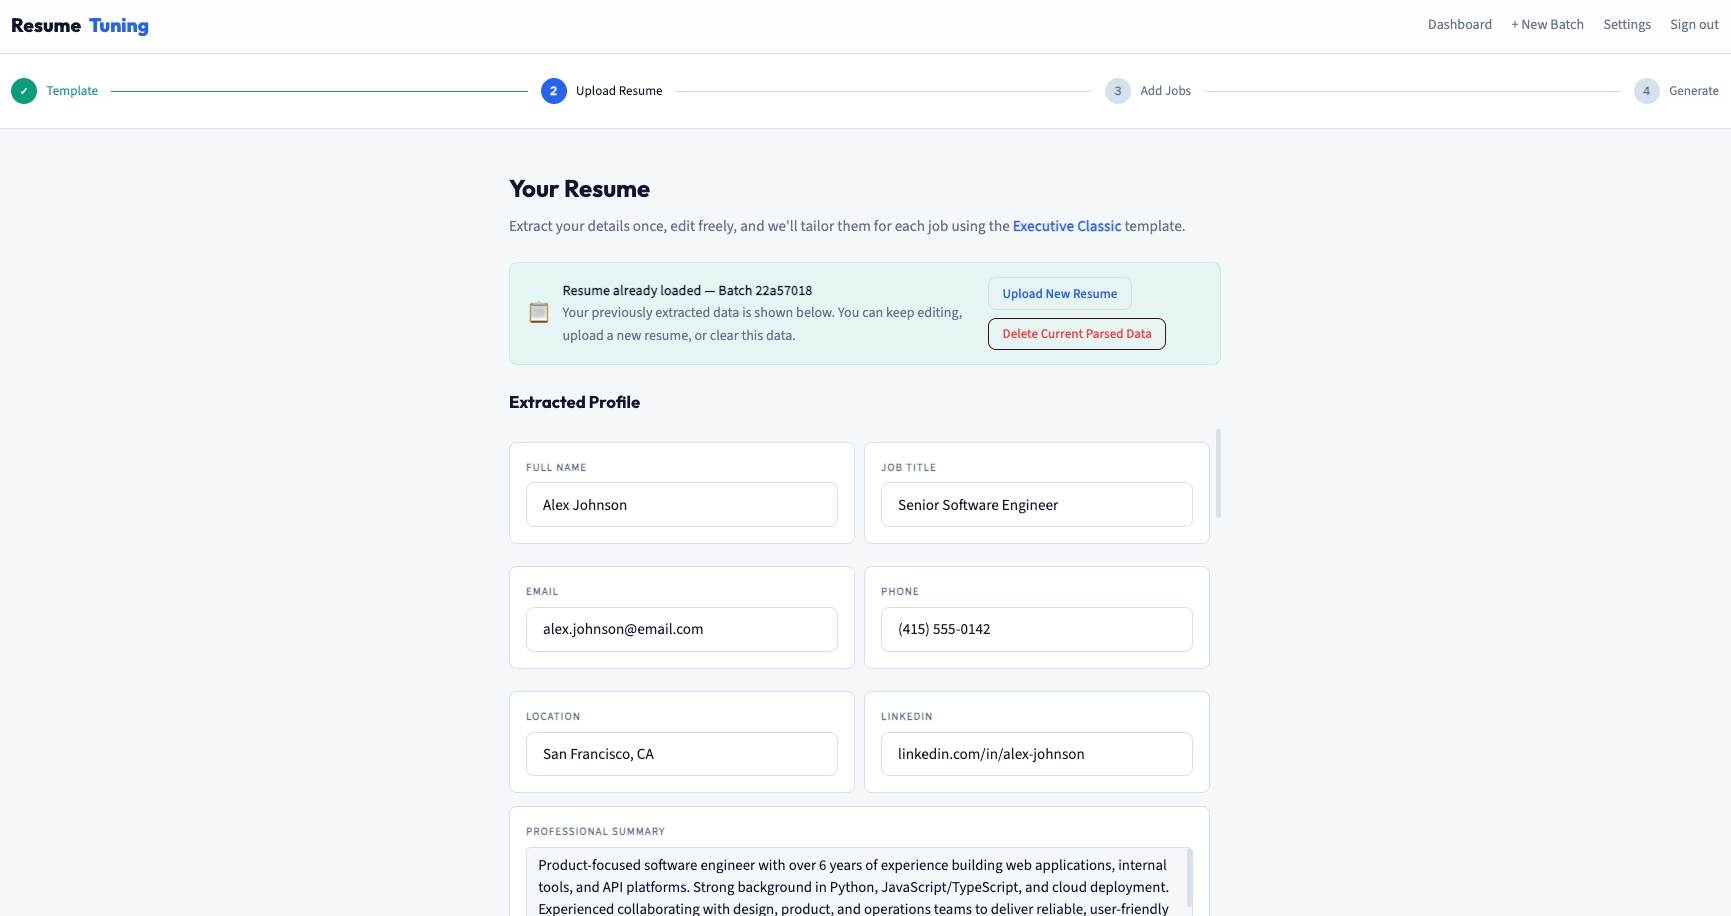
Task: Click the Extracted Profile panel scrollbar
Action: pos(1218,476)
